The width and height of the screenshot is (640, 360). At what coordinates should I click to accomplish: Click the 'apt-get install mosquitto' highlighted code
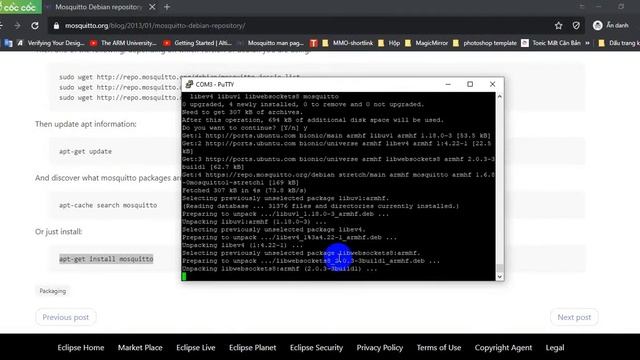(106, 259)
